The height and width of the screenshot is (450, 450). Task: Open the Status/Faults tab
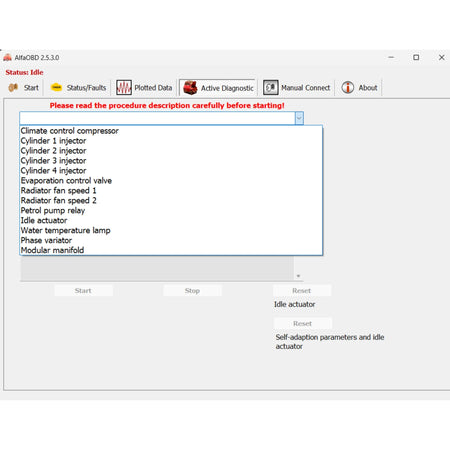pyautogui.click(x=78, y=88)
